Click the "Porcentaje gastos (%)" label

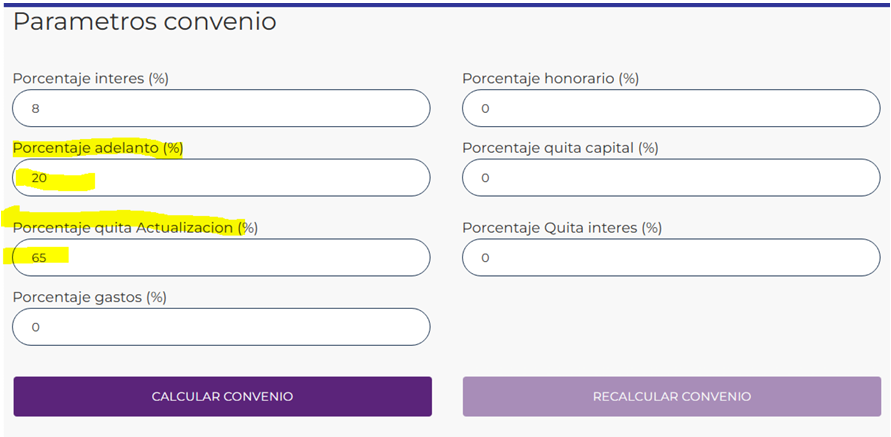pos(89,297)
